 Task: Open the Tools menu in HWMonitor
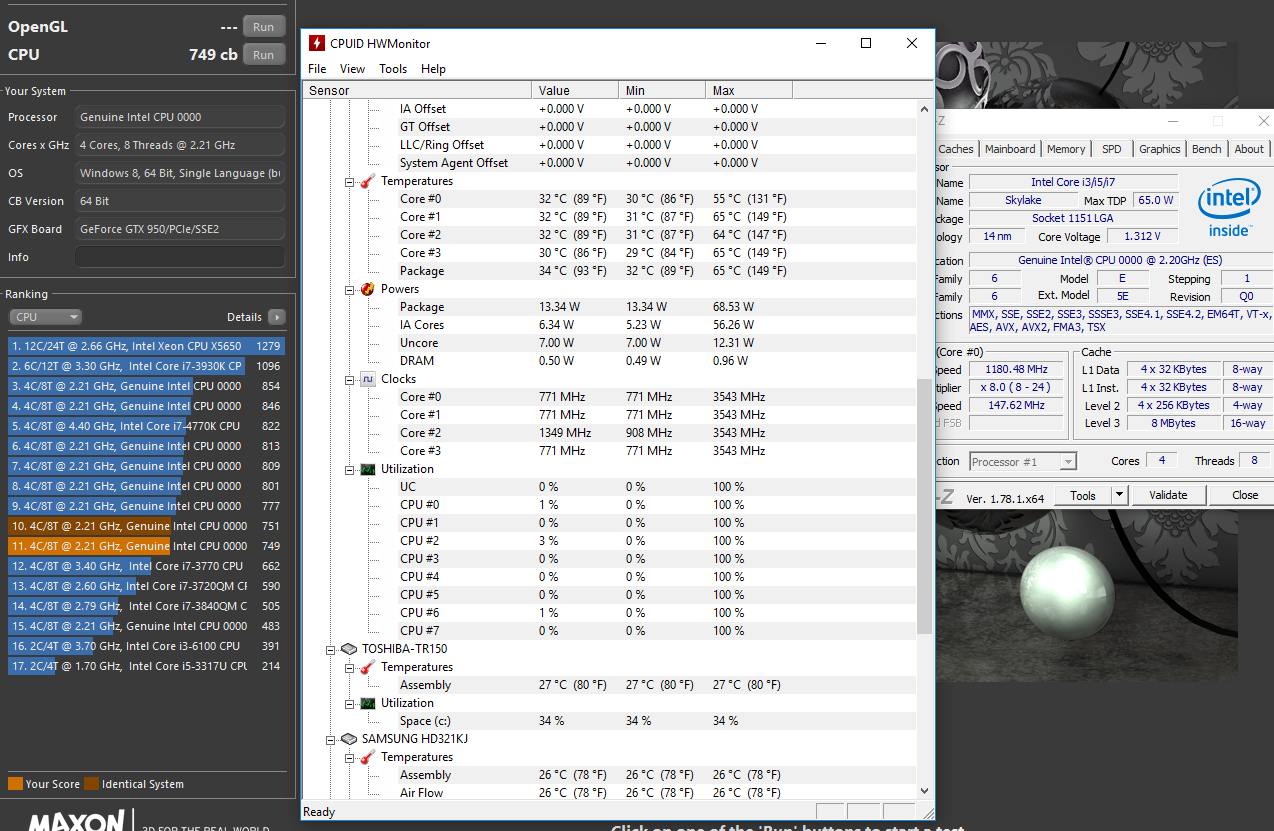tap(393, 69)
